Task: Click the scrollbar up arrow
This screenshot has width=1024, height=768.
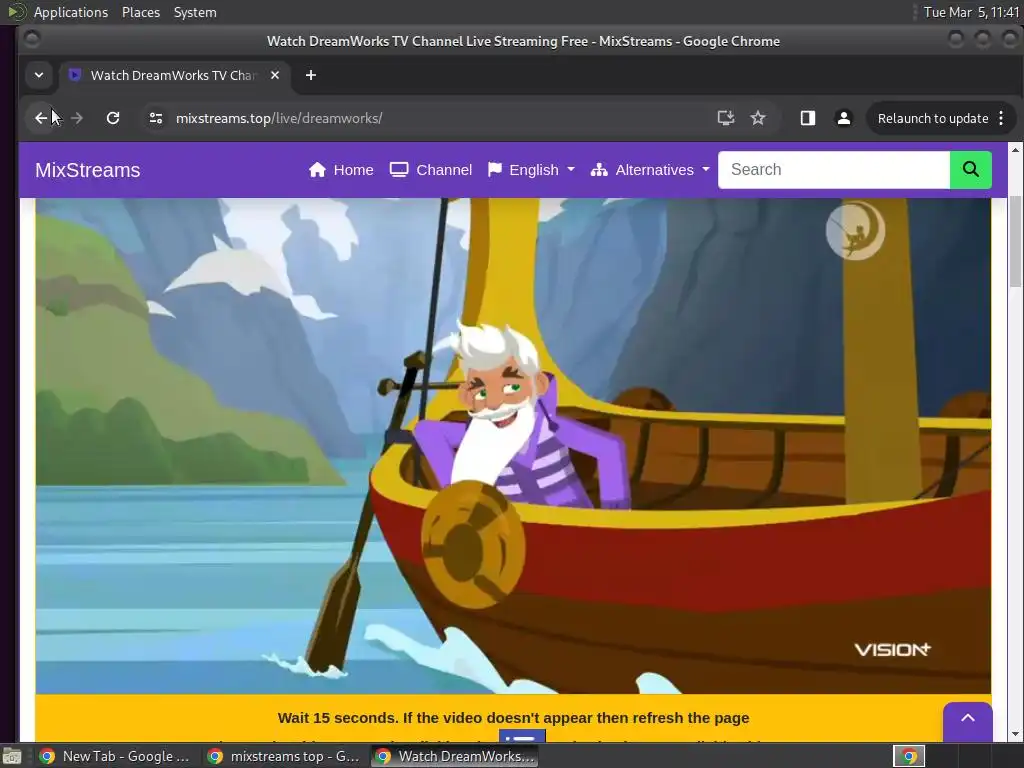Action: coord(1015,150)
